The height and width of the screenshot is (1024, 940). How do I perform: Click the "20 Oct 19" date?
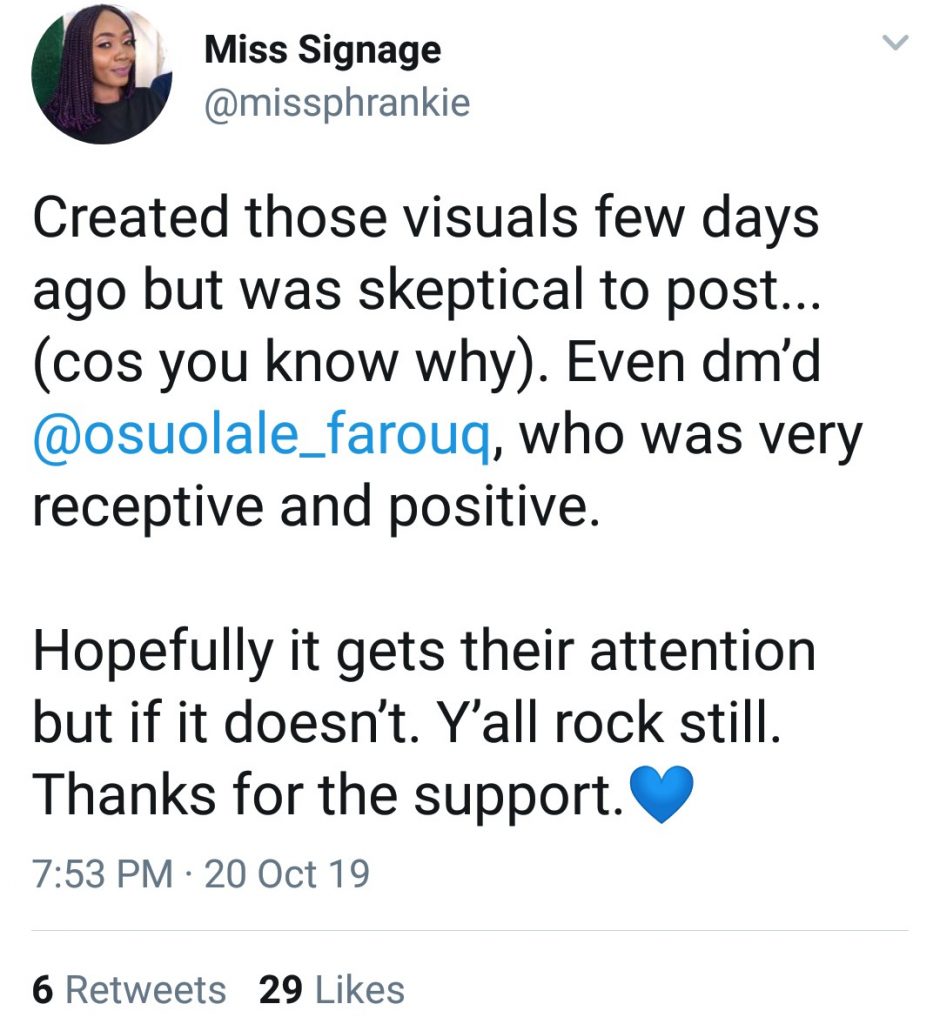286,874
